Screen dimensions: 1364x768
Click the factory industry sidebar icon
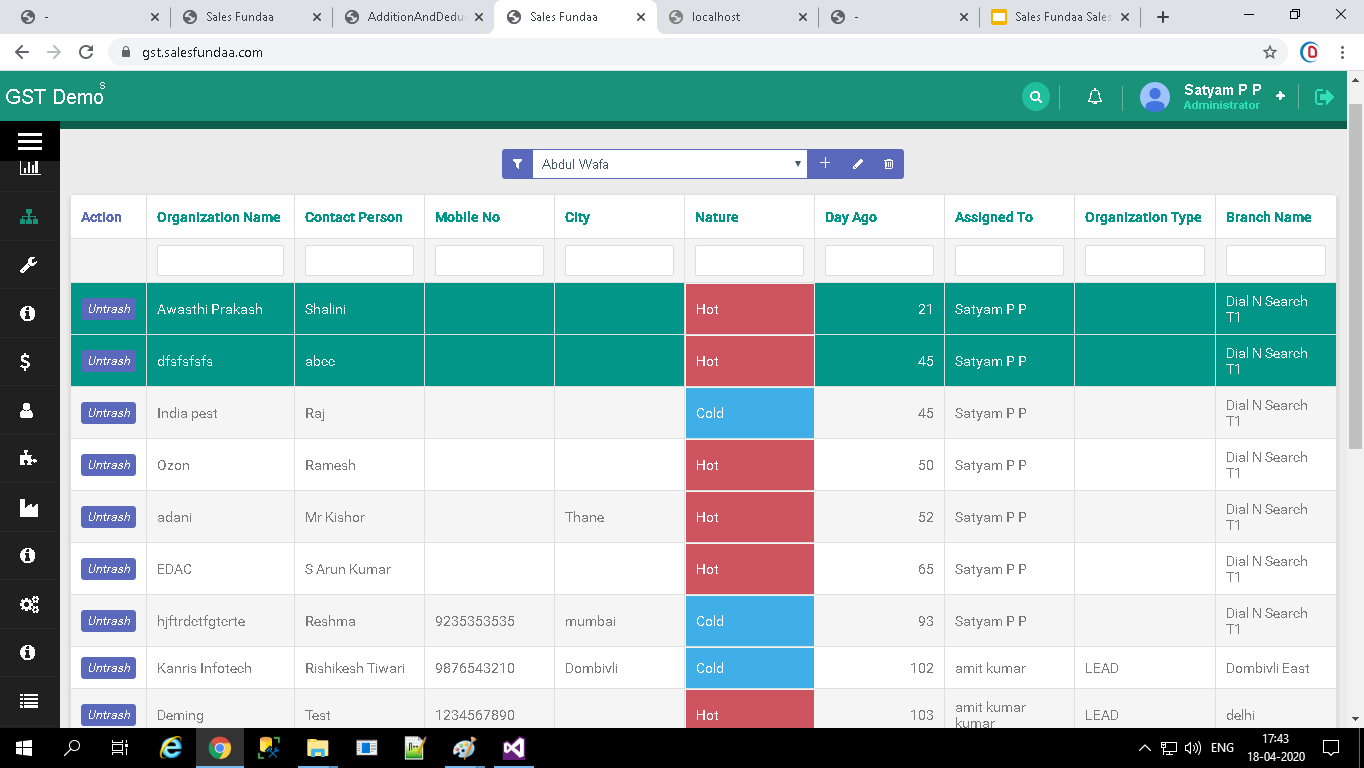point(29,508)
